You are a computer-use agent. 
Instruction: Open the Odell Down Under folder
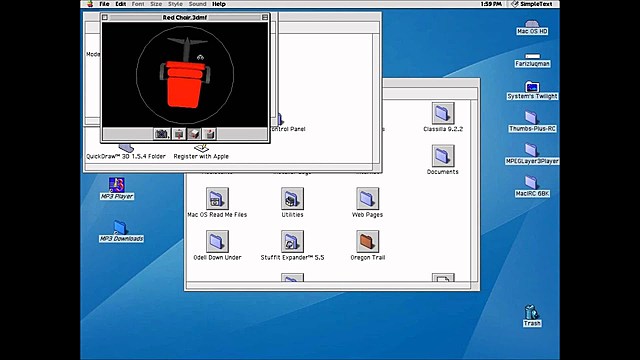[x=217, y=246]
